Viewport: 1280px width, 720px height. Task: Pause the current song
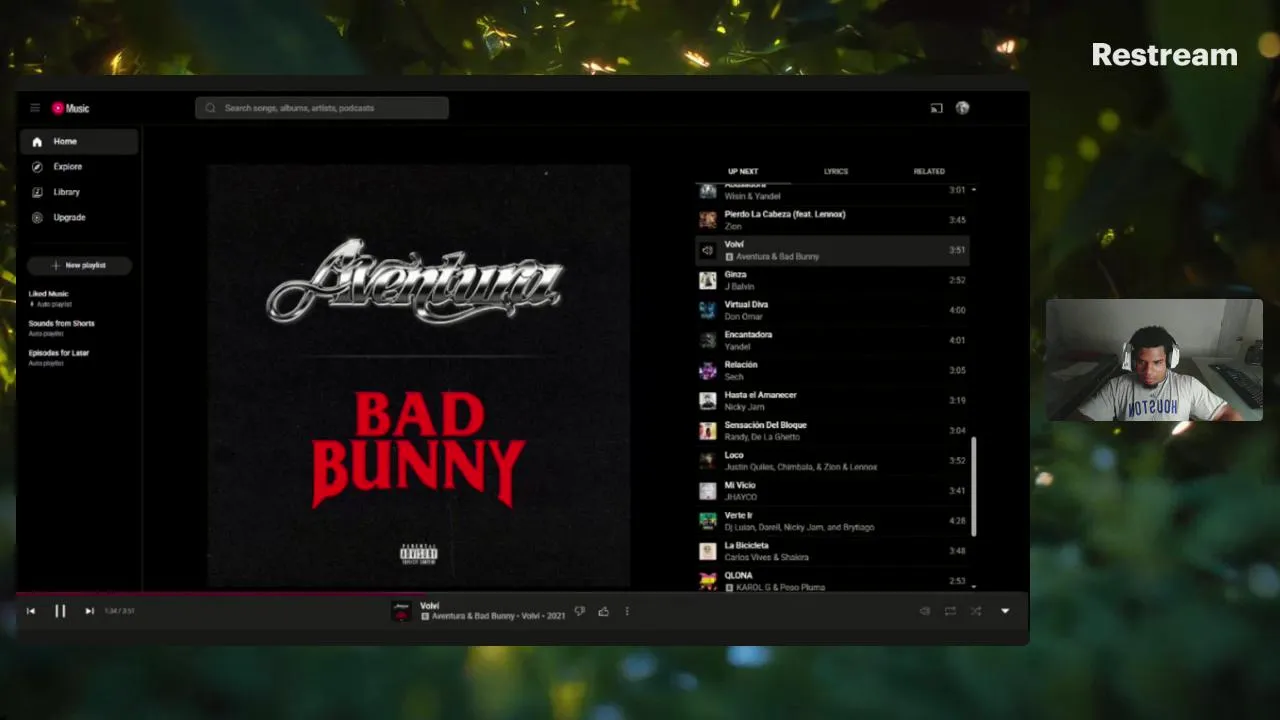tap(60, 611)
